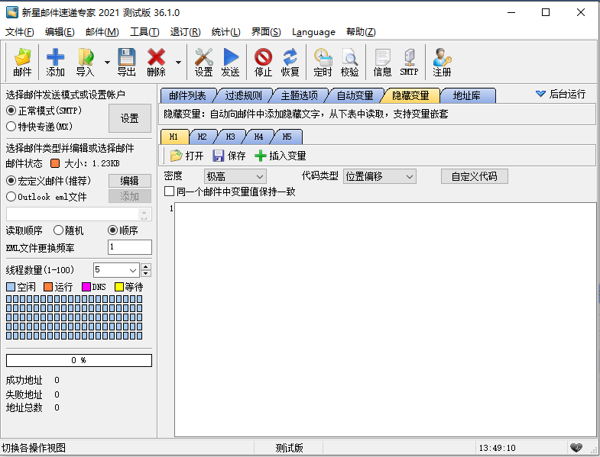This screenshot has width=600, height=457.
Task: Click the EML文件更换频率 input field
Action: pos(129,247)
